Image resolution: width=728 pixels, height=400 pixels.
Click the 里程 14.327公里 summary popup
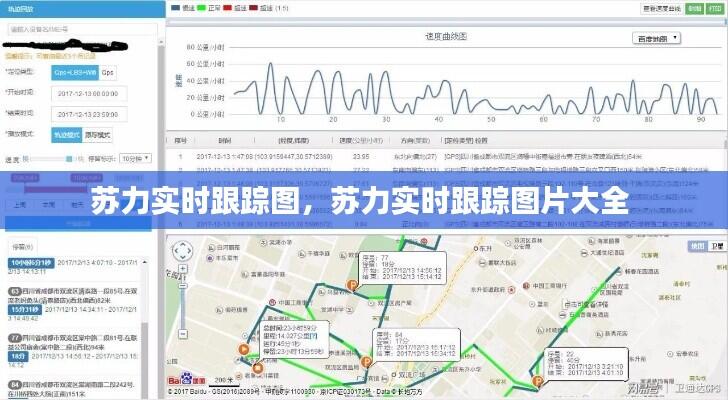tap(295, 340)
